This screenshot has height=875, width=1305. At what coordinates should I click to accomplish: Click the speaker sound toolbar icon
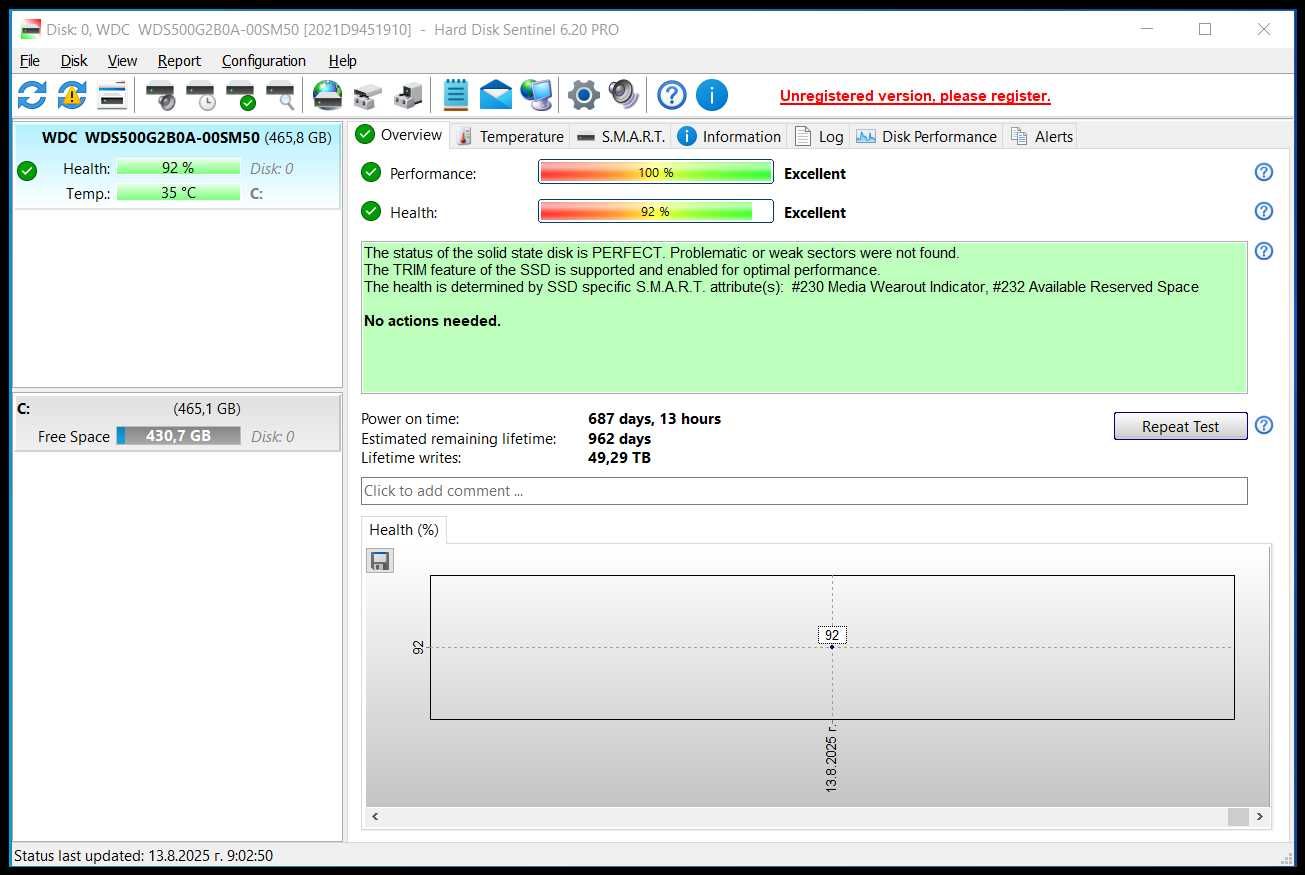tap(624, 95)
